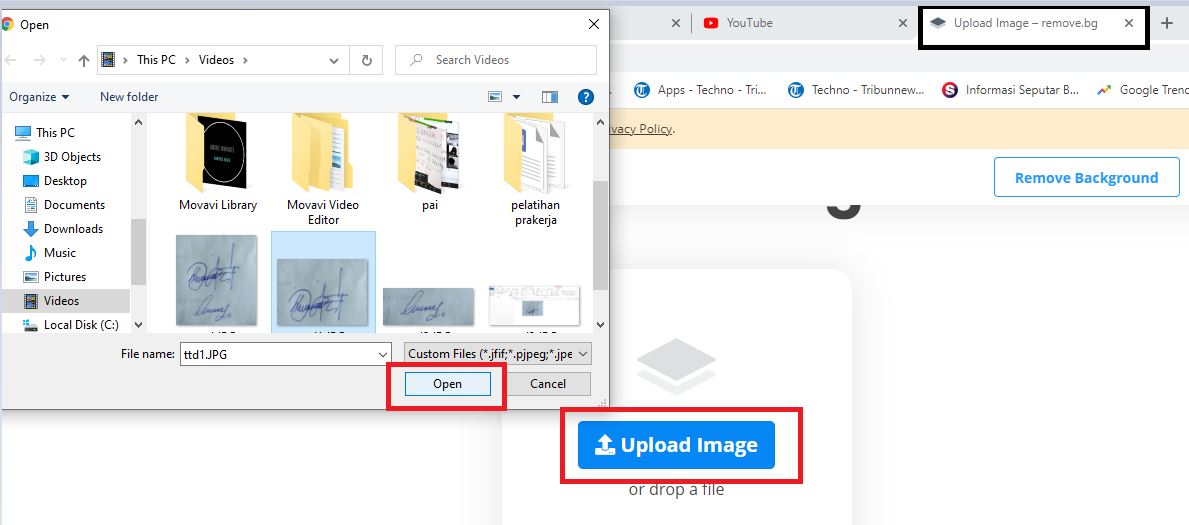1189x525 pixels.
Task: Select the Movavi Video Editor folder
Action: pyautogui.click(x=323, y=168)
